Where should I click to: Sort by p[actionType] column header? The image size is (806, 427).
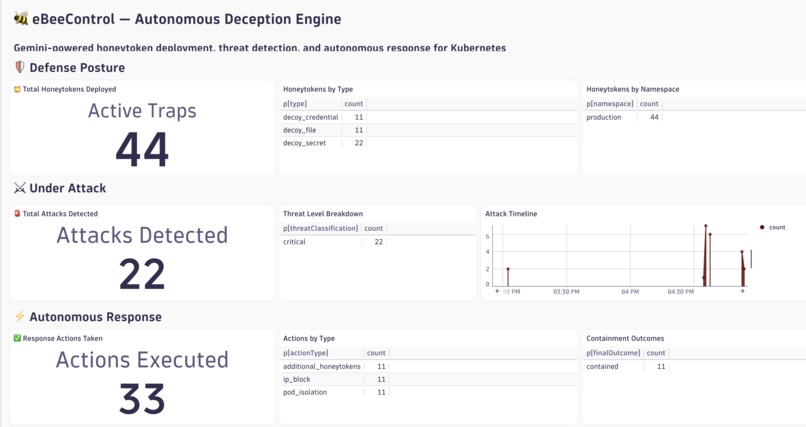tap(305, 353)
